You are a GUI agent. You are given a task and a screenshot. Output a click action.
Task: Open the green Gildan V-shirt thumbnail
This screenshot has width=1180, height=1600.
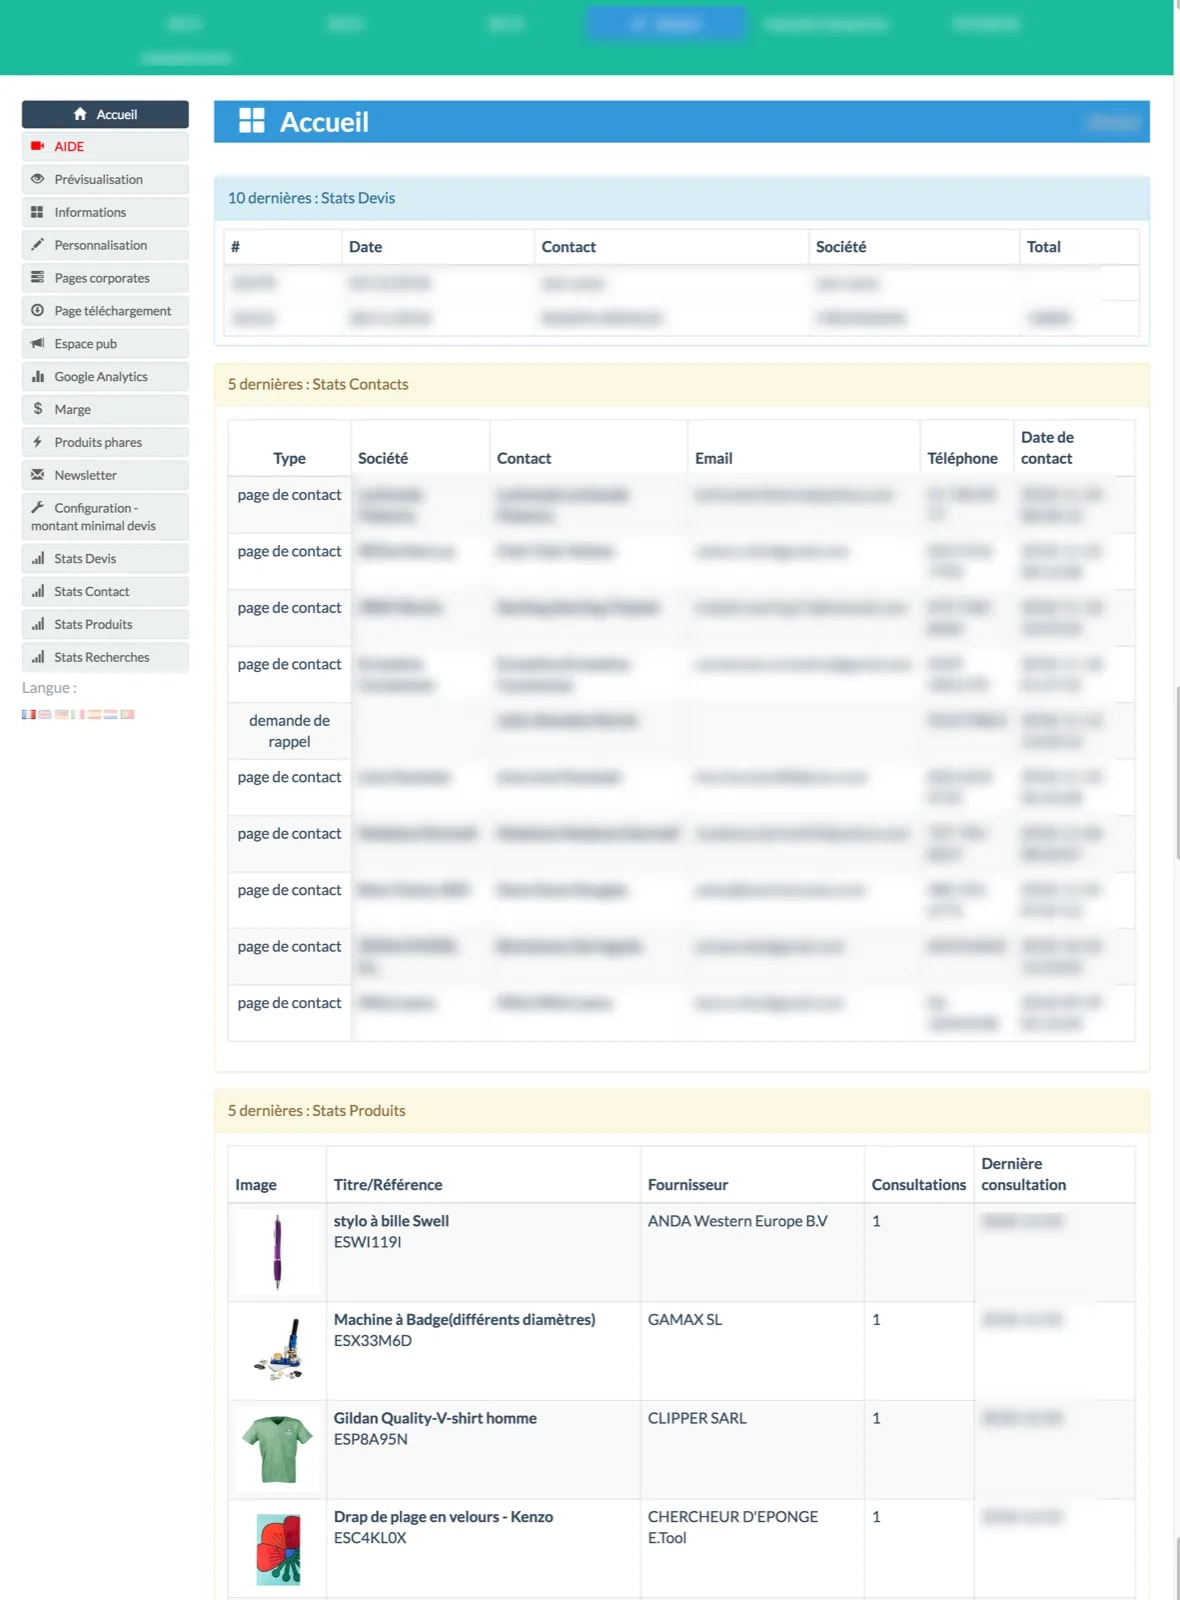[x=277, y=1449]
